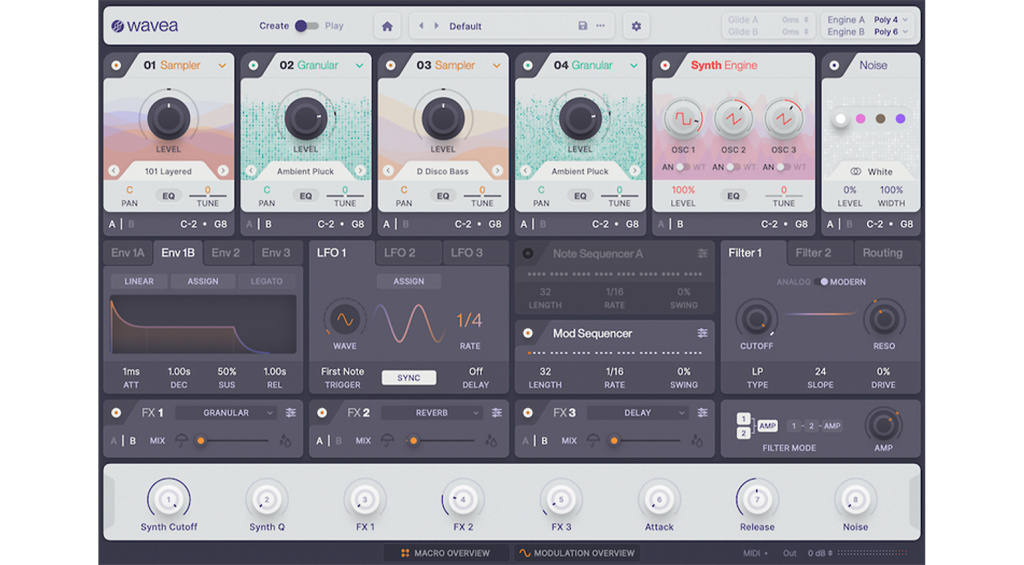This screenshot has width=1024, height=565.
Task: Toggle power for 01 Sampler layer
Action: [116, 65]
